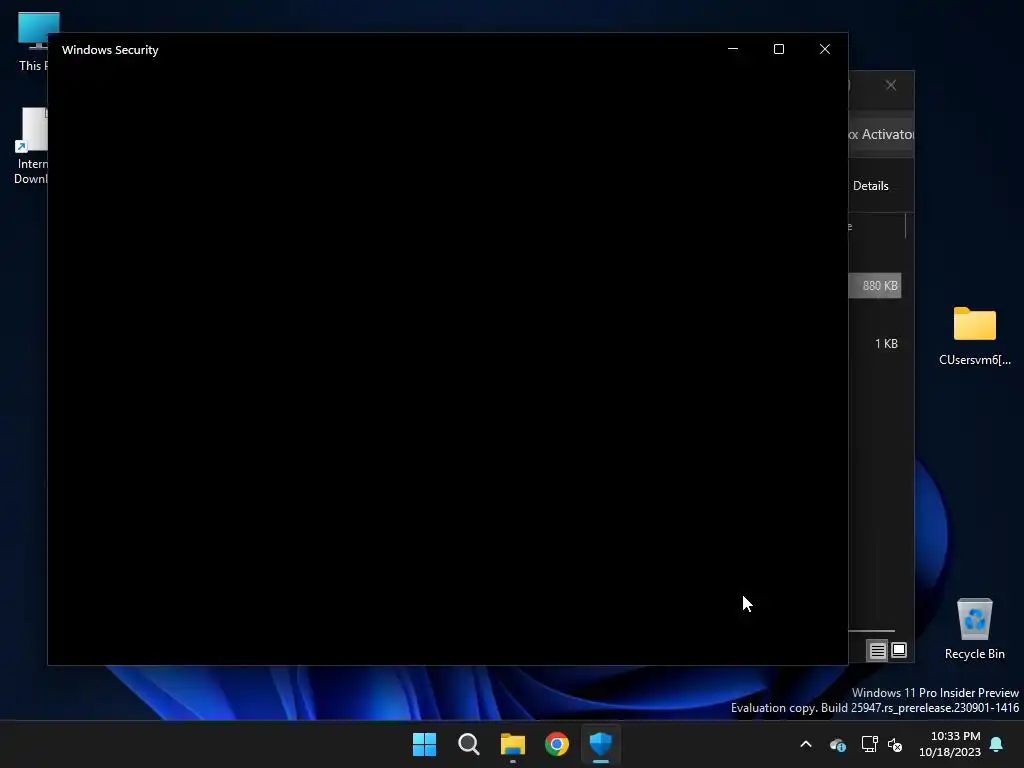This screenshot has height=768, width=1024.
Task: Open Google Chrome from taskbar
Action: coord(557,744)
